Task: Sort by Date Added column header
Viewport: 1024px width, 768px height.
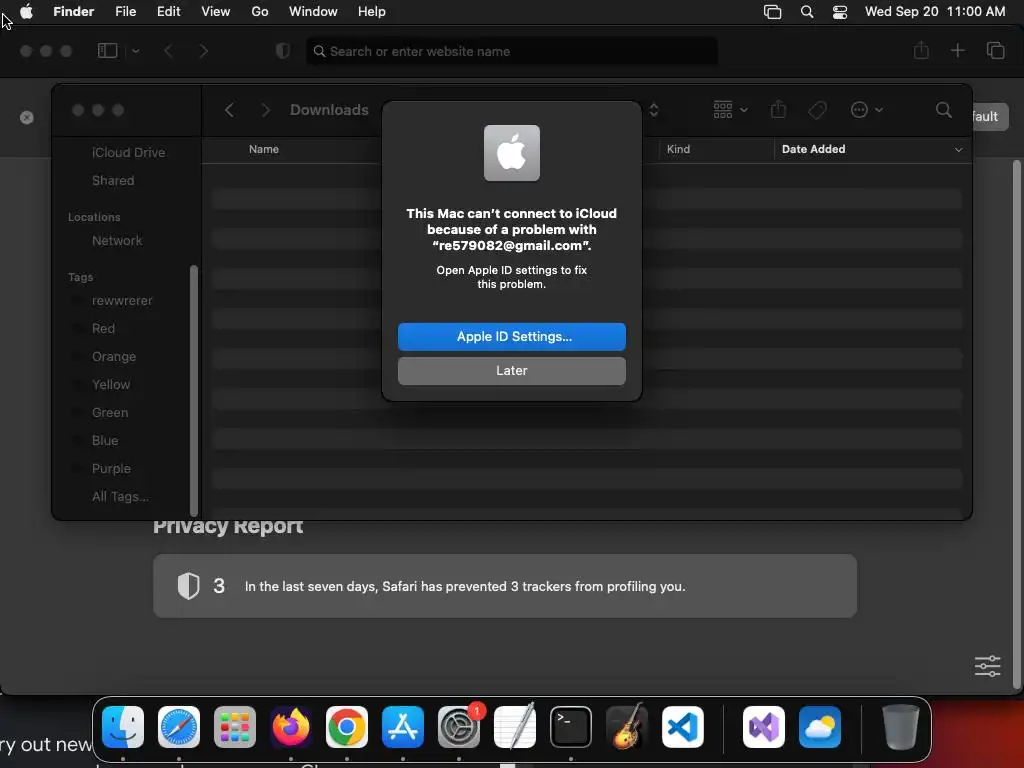Action: pyautogui.click(x=814, y=149)
